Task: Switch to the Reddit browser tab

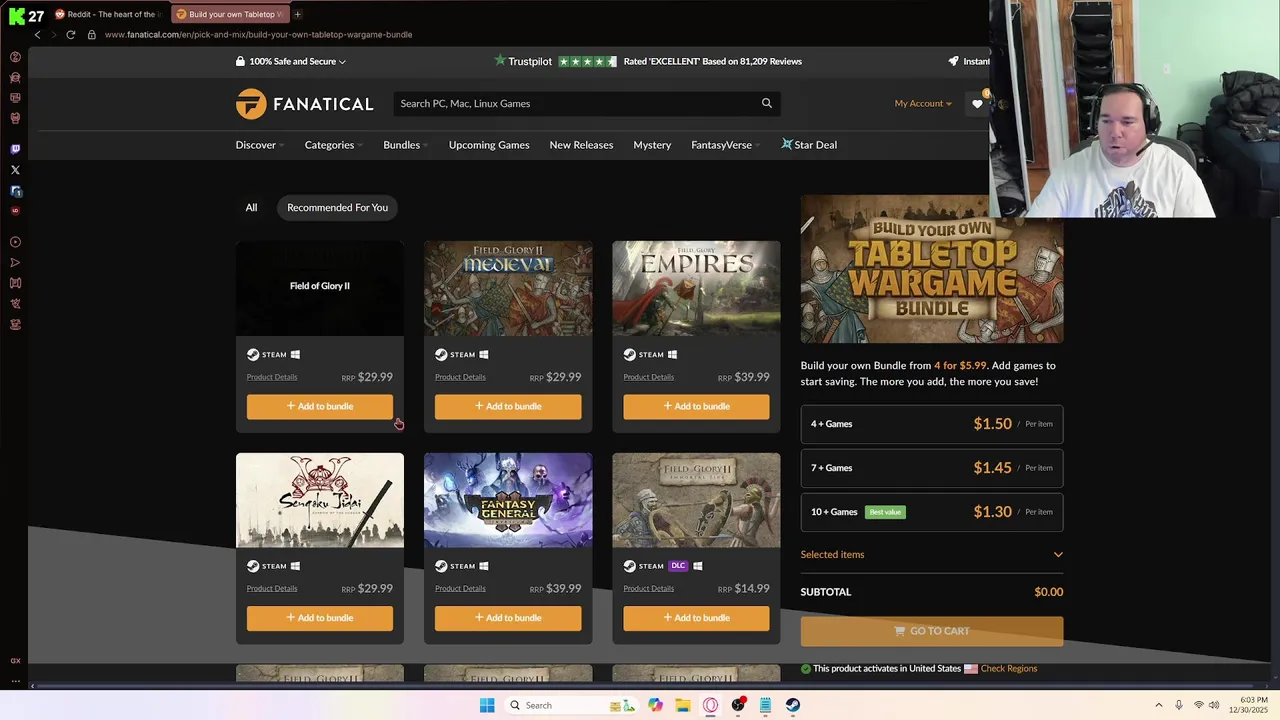Action: coord(107,14)
